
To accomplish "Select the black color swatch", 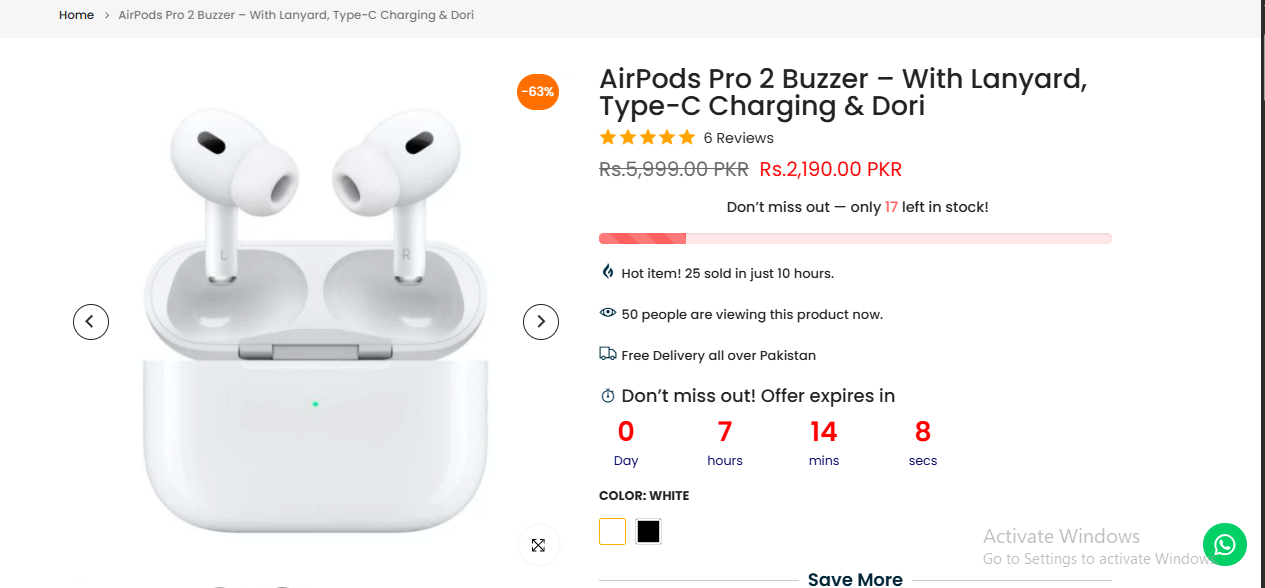I will pyautogui.click(x=648, y=531).
